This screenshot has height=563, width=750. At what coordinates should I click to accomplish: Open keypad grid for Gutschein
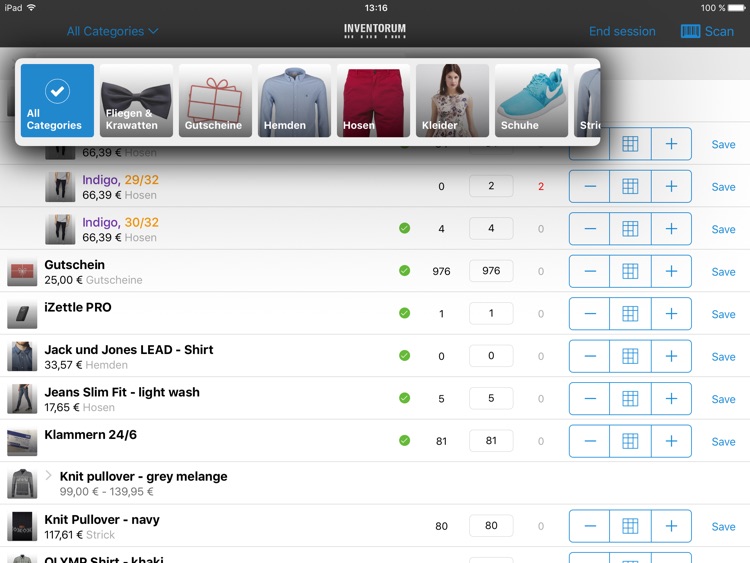point(630,271)
